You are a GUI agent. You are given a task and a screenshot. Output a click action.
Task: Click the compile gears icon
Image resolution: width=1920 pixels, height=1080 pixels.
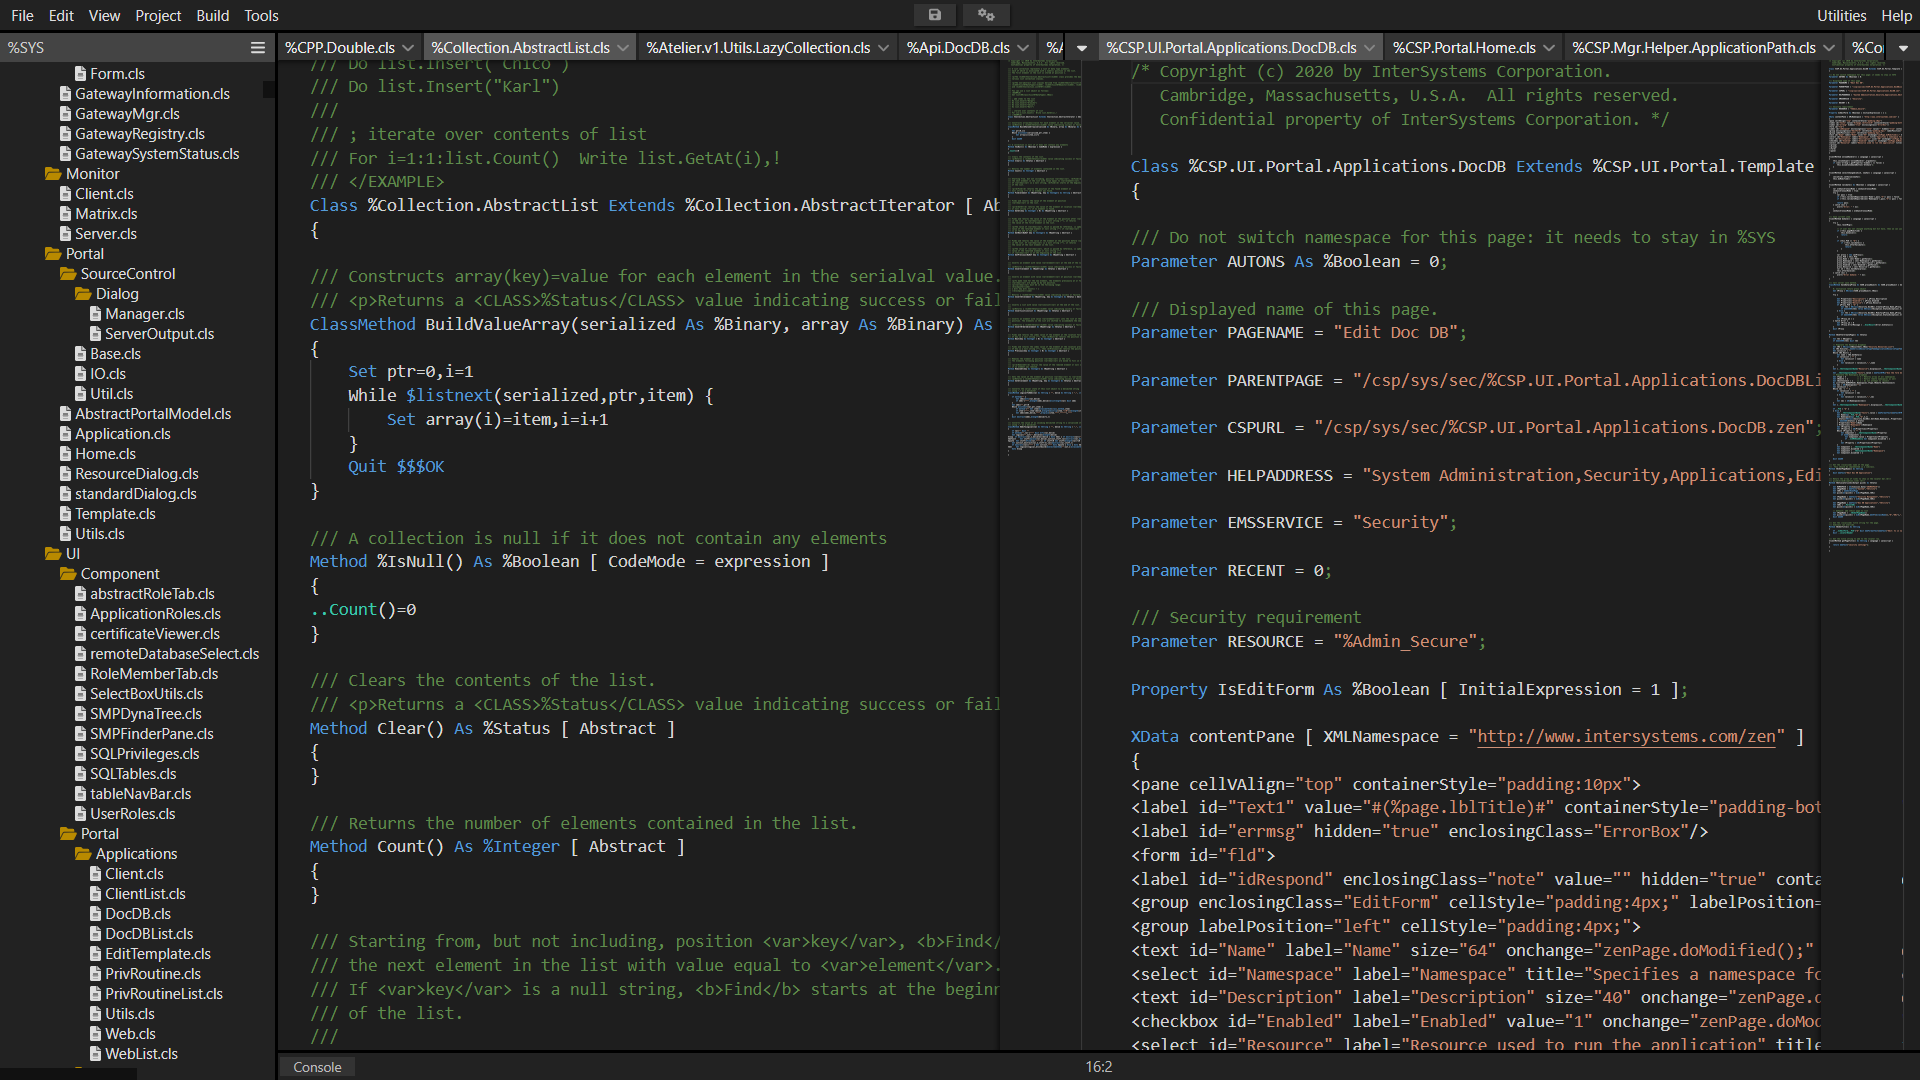(986, 15)
